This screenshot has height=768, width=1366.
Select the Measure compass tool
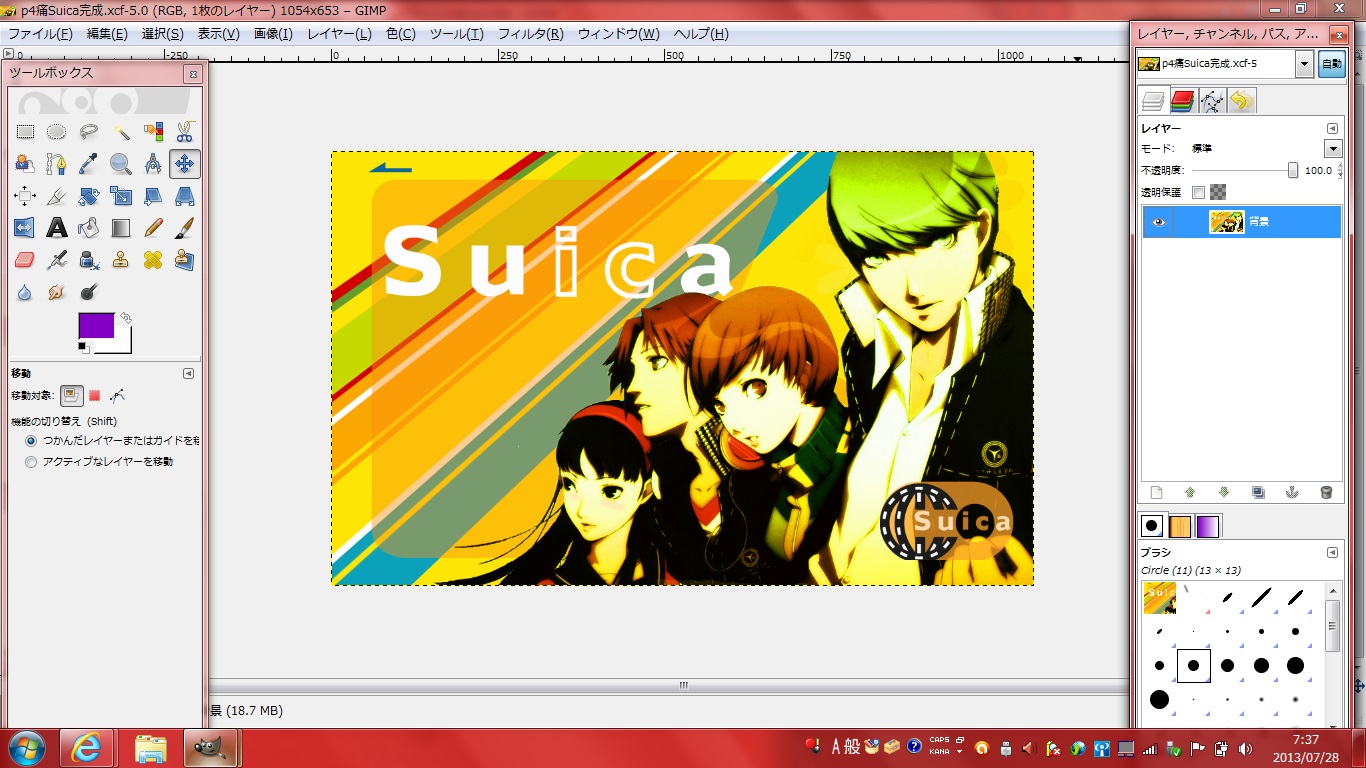pyautogui.click(x=153, y=163)
